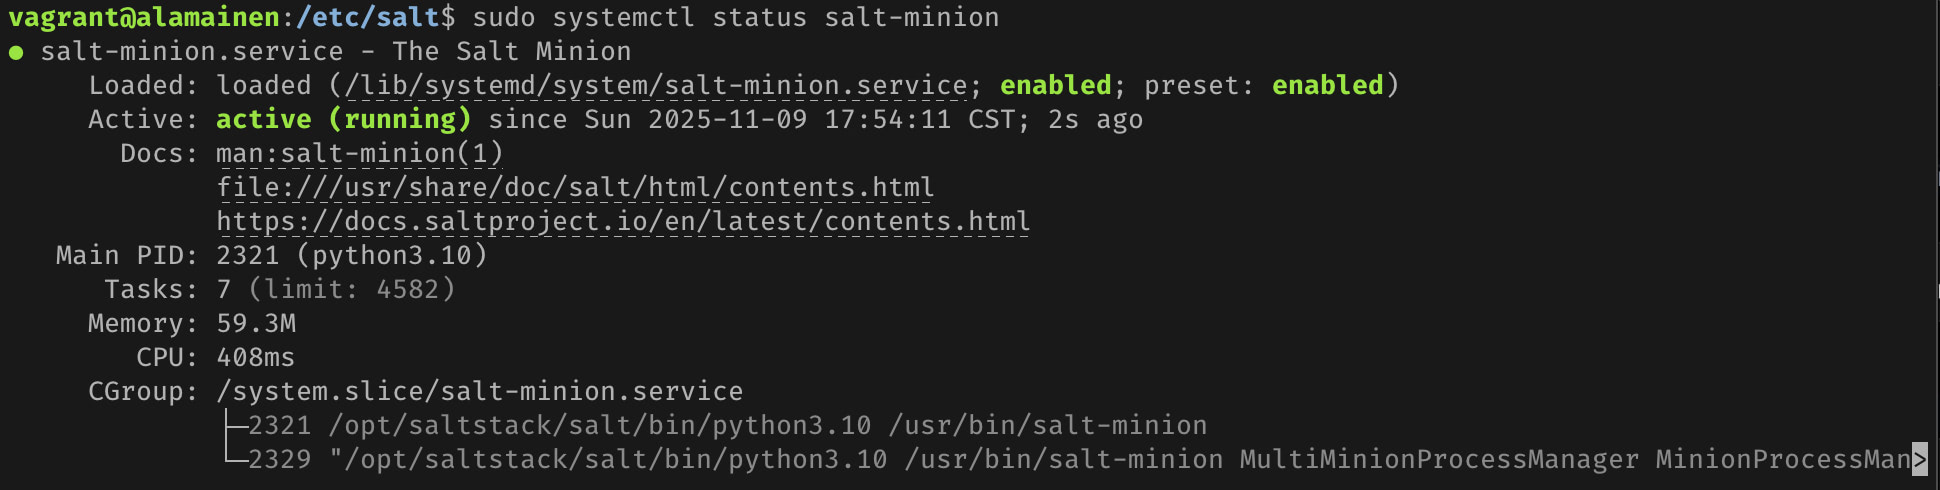Viewport: 1940px width, 490px height.
Task: Click the preset "enabled" value
Action: pyautogui.click(x=1327, y=86)
